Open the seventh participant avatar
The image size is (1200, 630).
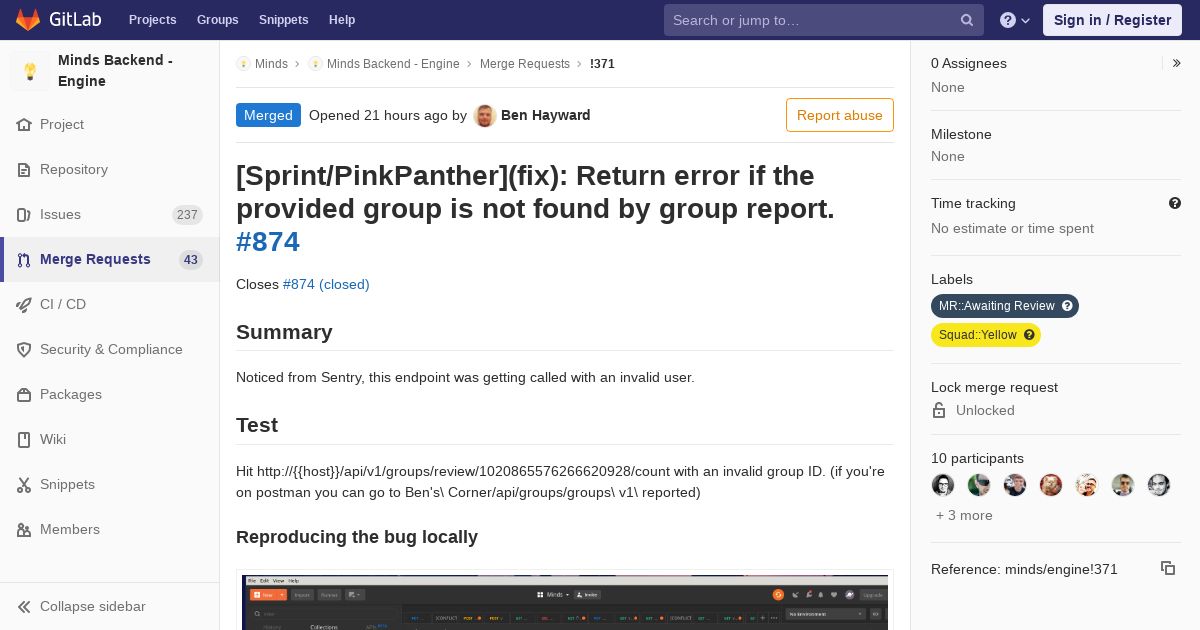[1159, 485]
